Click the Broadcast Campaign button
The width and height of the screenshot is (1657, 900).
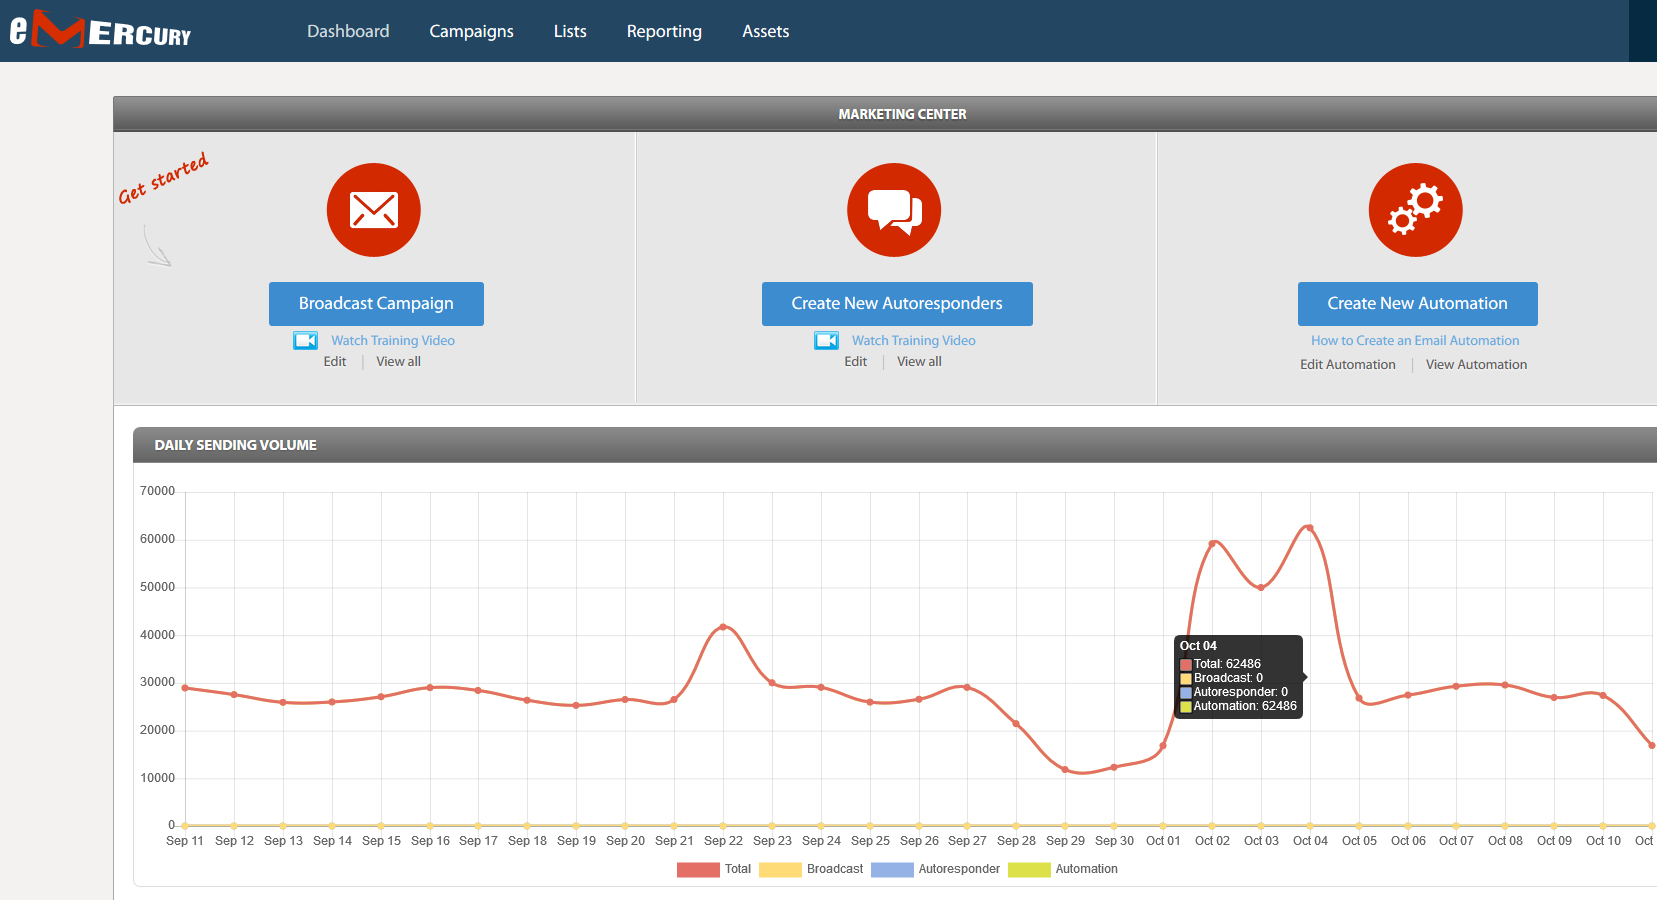point(376,304)
